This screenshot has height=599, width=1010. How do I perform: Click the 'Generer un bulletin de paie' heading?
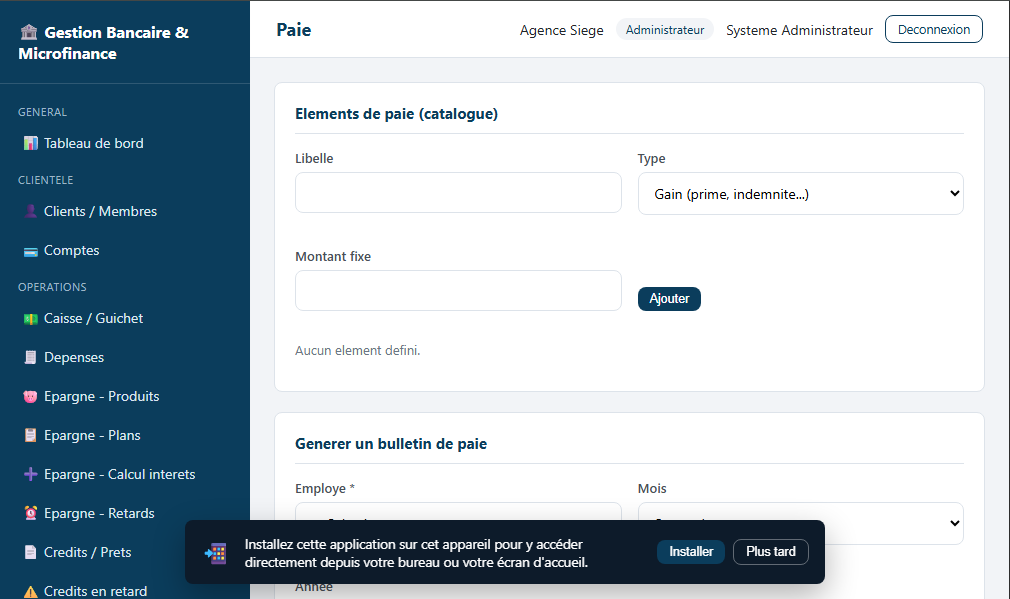click(391, 444)
